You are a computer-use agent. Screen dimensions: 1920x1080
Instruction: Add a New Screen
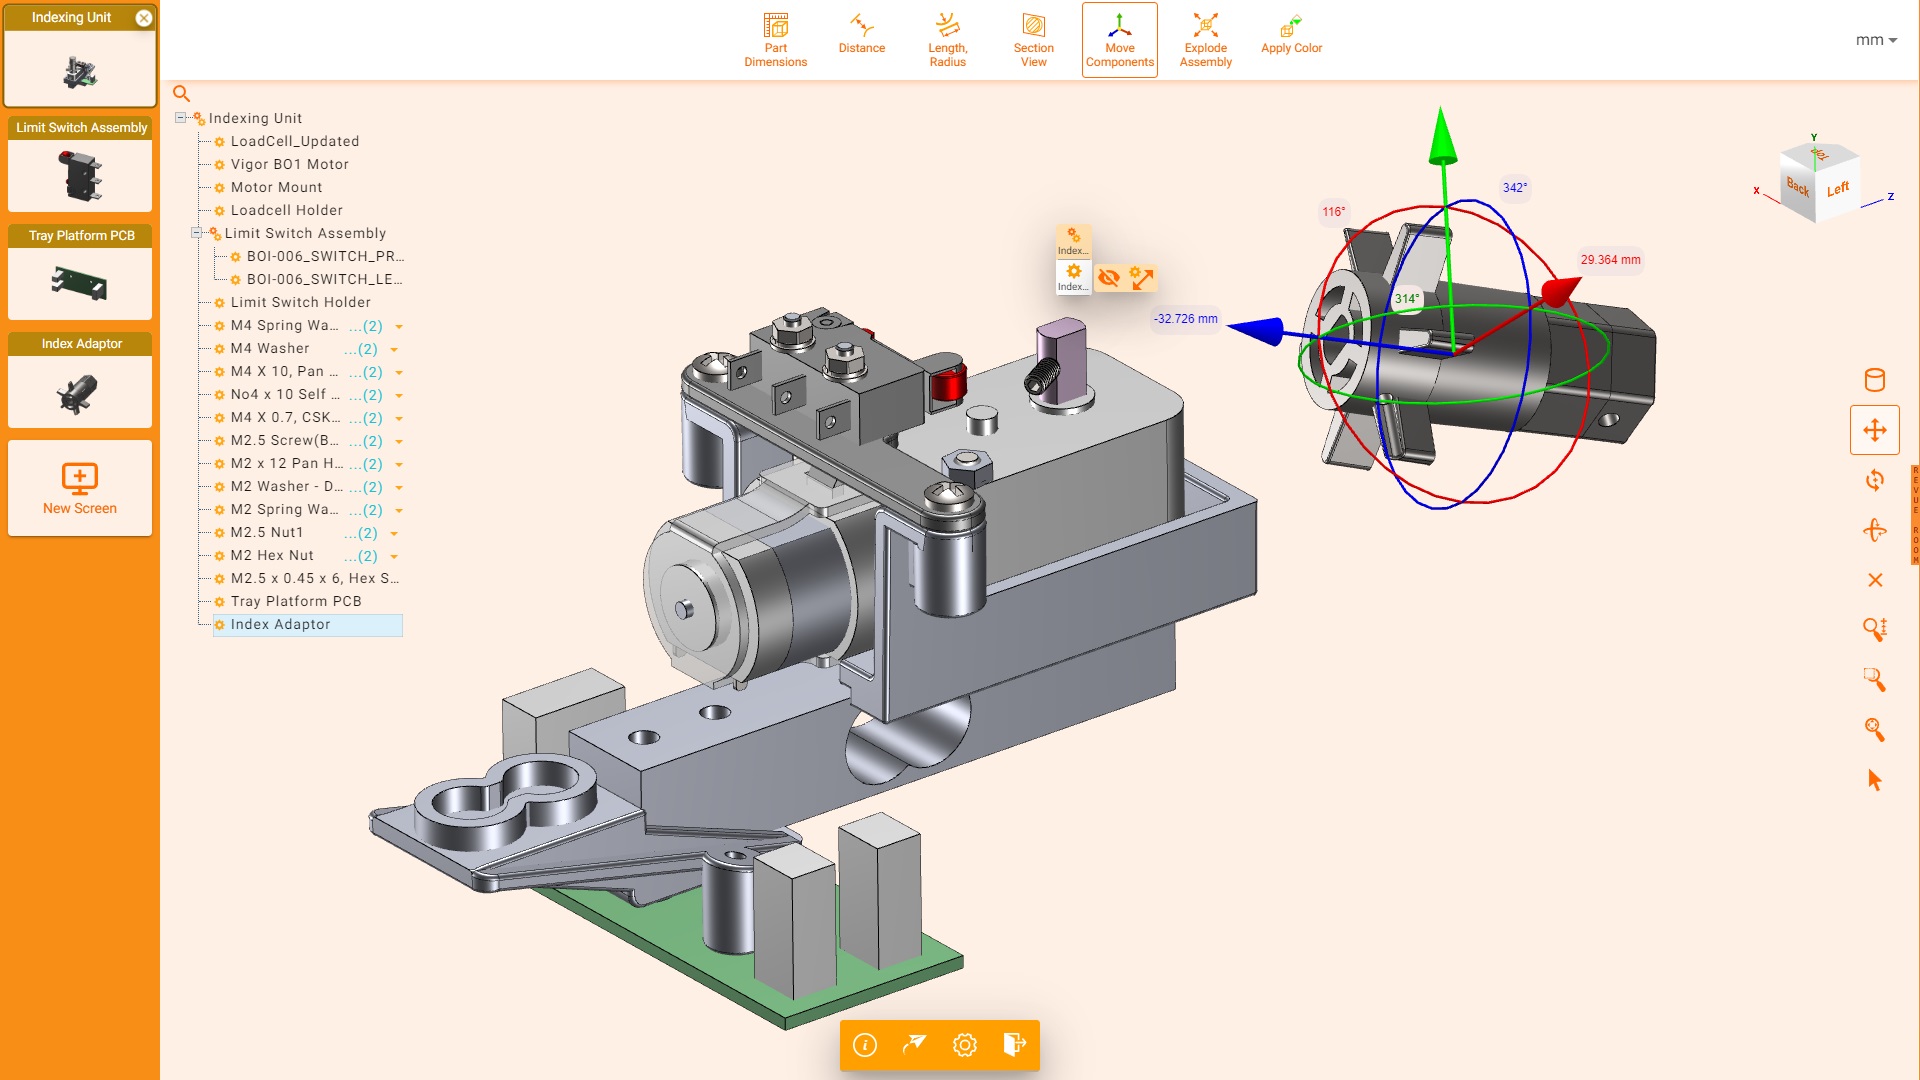pyautogui.click(x=80, y=489)
